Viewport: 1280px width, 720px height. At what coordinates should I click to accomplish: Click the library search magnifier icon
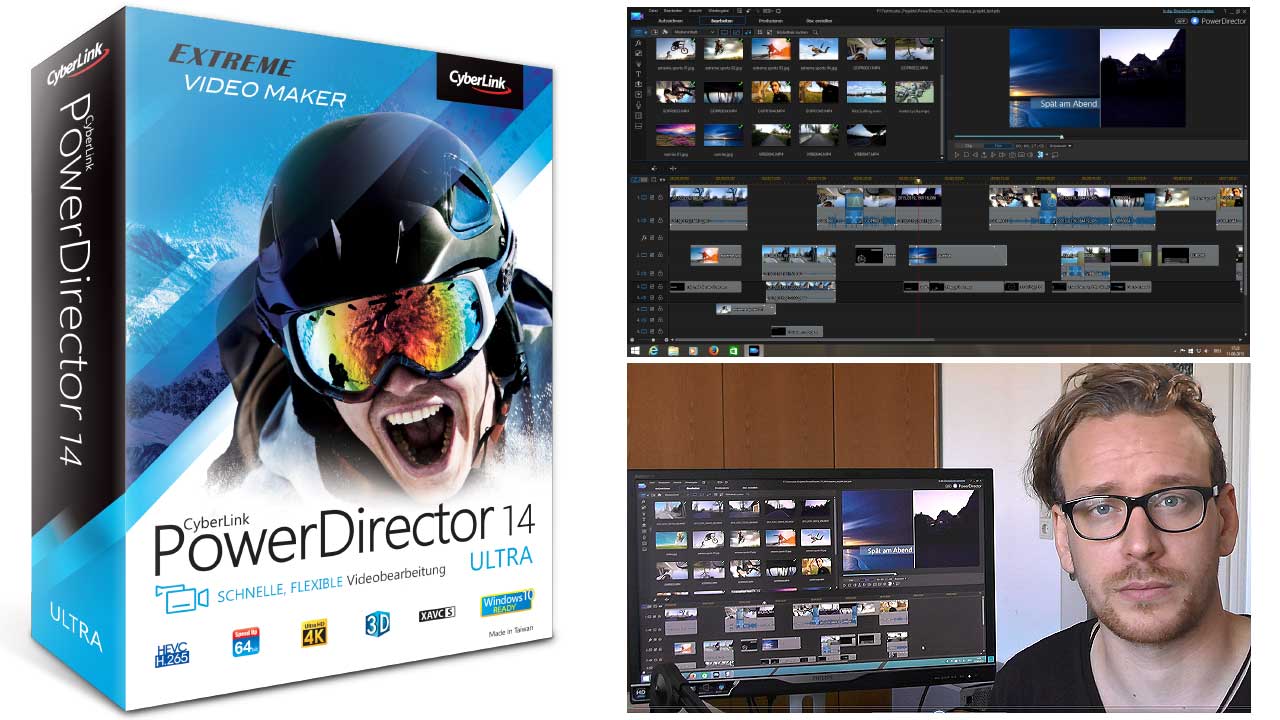pos(815,32)
